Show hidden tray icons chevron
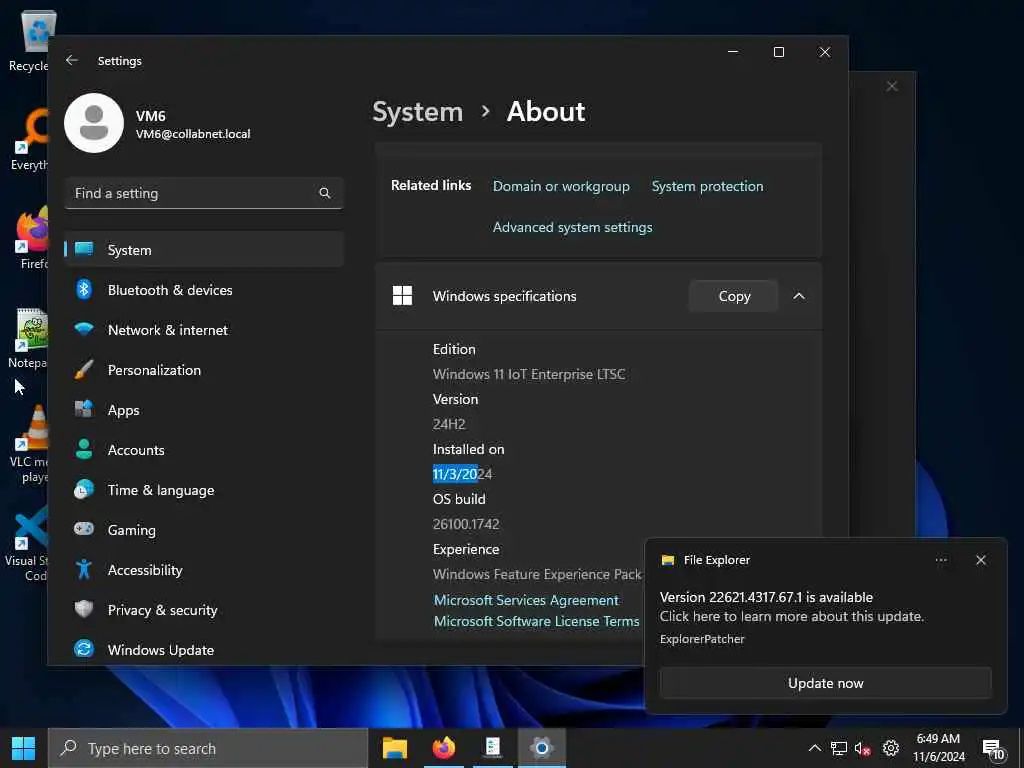The height and width of the screenshot is (768, 1024). click(814, 748)
